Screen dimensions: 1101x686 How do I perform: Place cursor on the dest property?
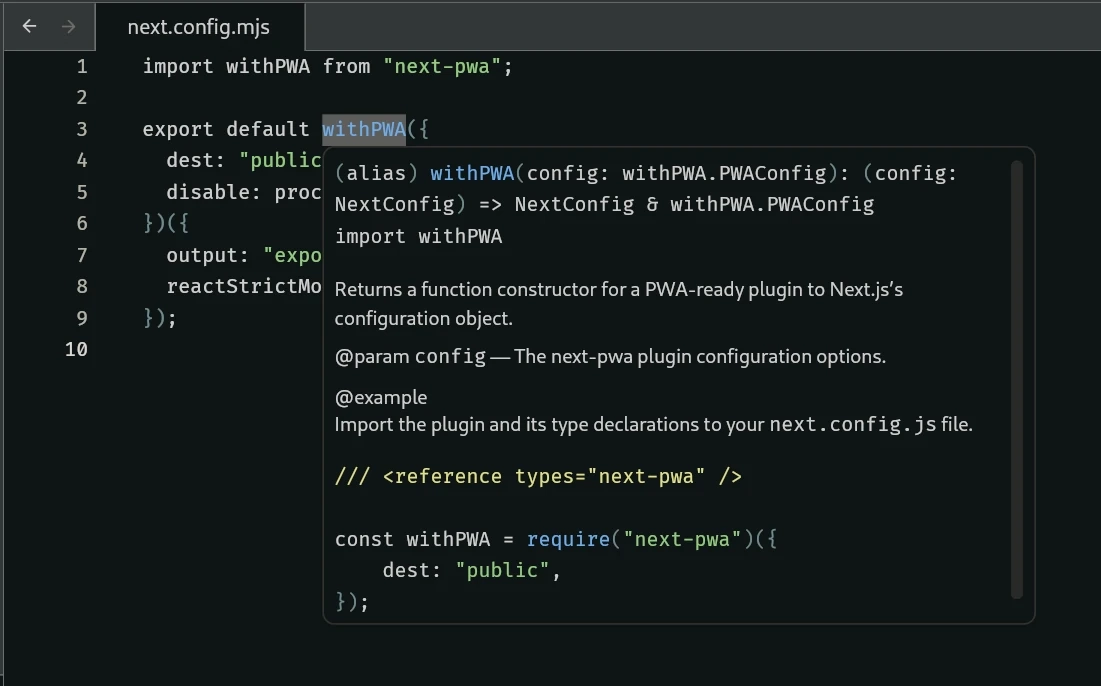pos(190,160)
